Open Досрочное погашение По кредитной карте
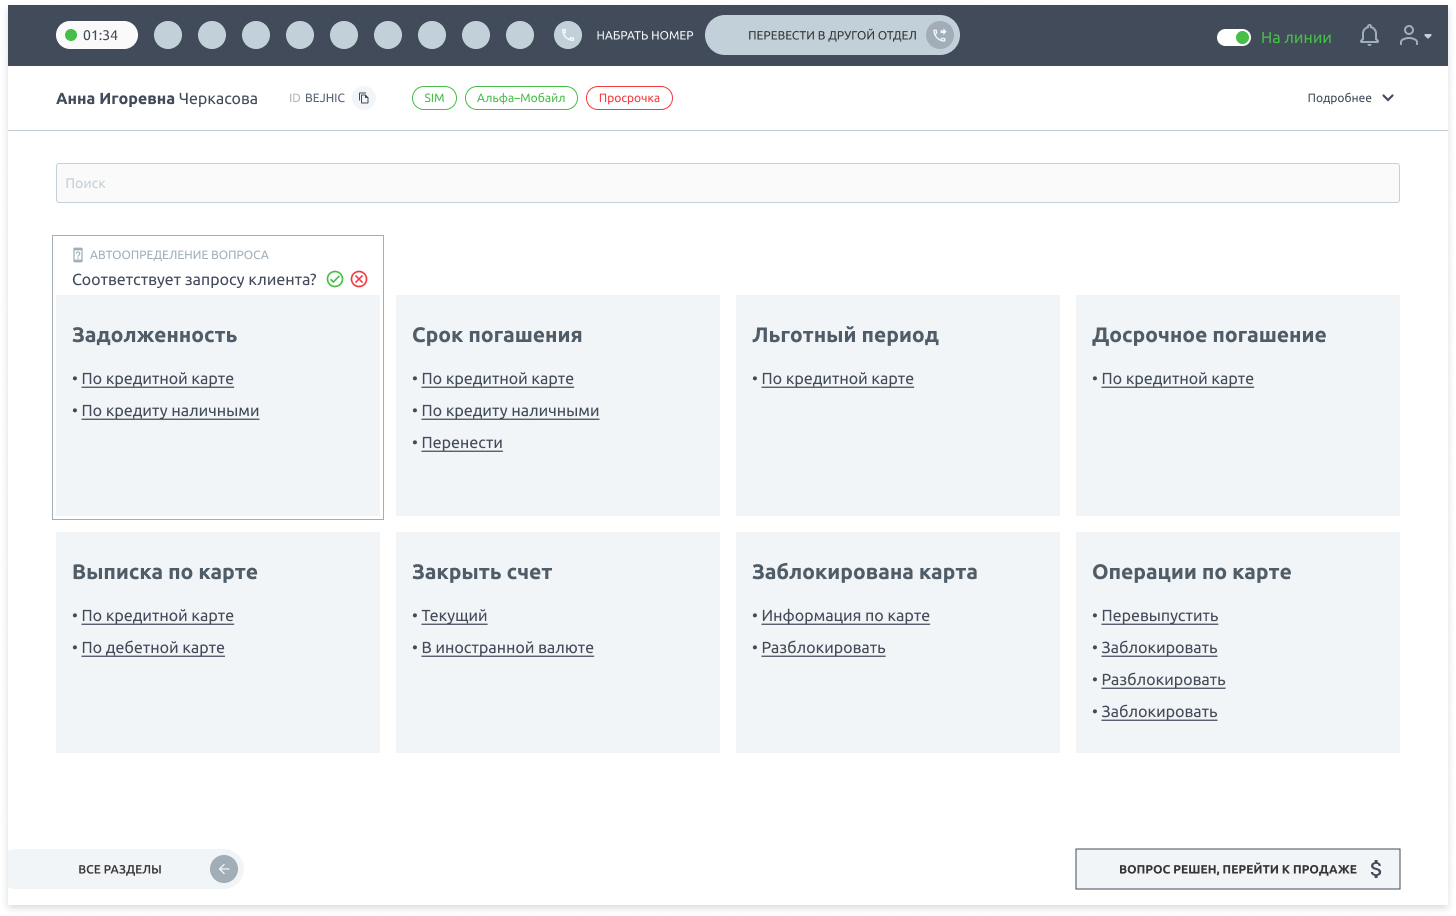 tap(1177, 379)
